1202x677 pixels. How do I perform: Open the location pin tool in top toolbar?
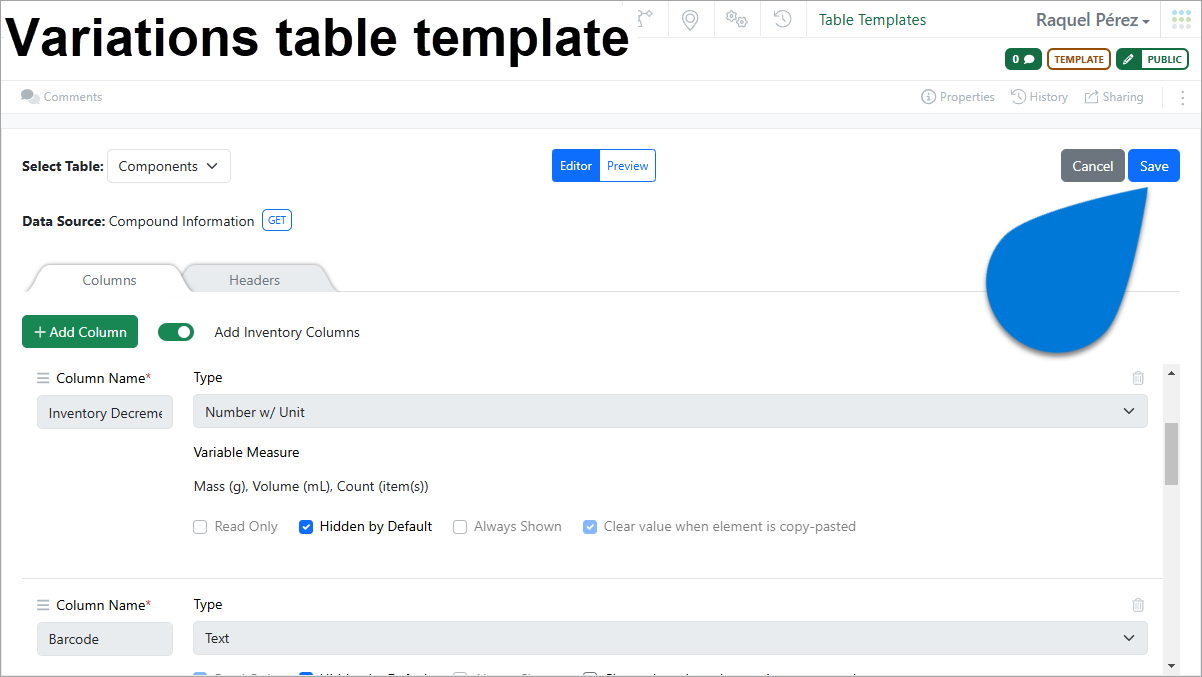690,18
